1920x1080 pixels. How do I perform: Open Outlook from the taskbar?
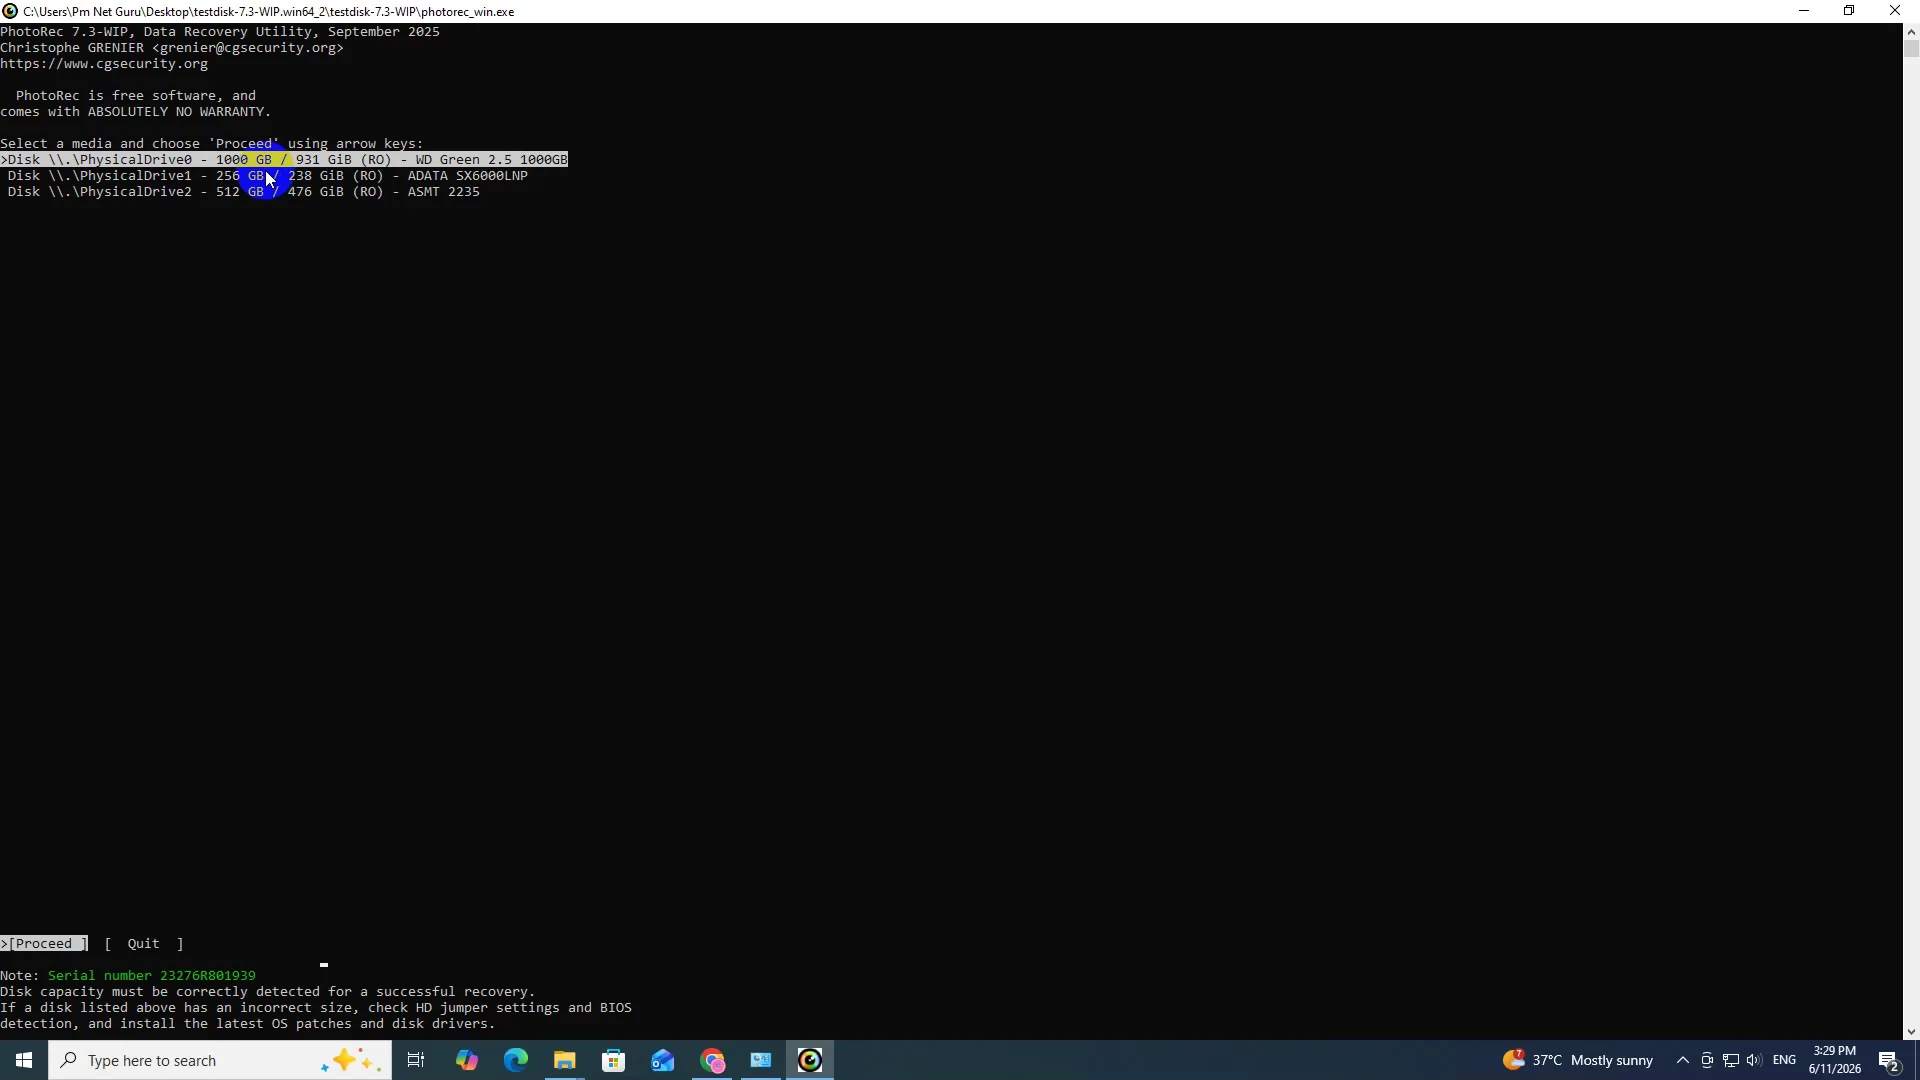(x=662, y=1060)
